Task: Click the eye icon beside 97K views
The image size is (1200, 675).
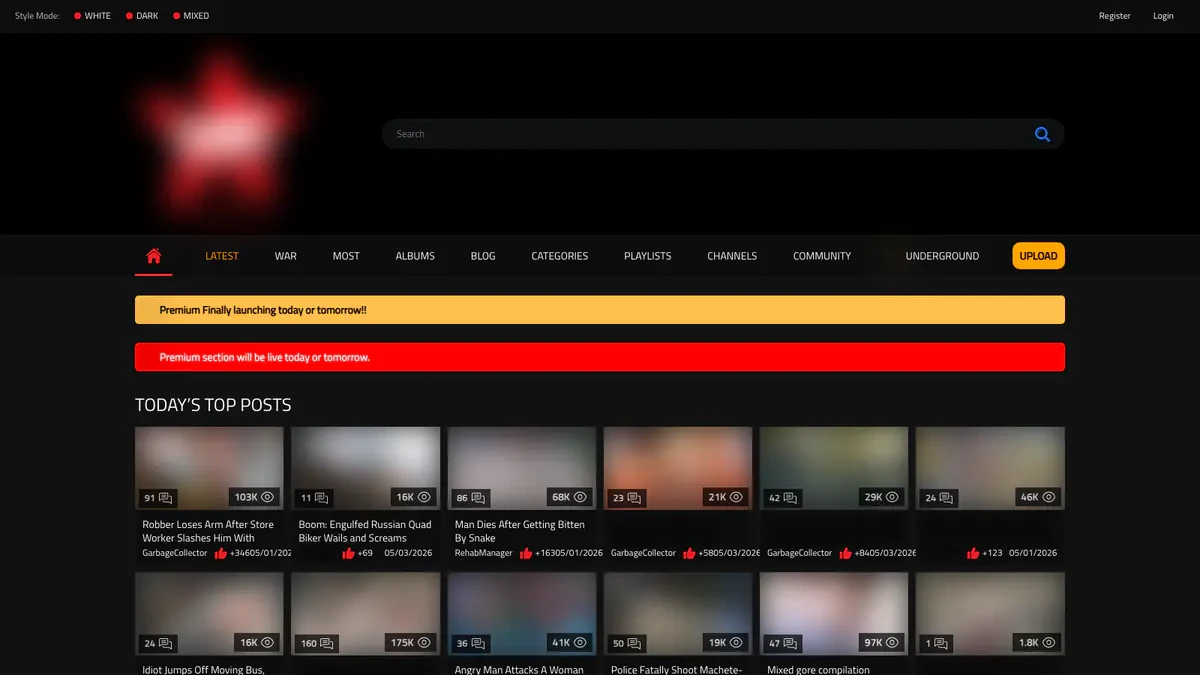Action: 892,643
